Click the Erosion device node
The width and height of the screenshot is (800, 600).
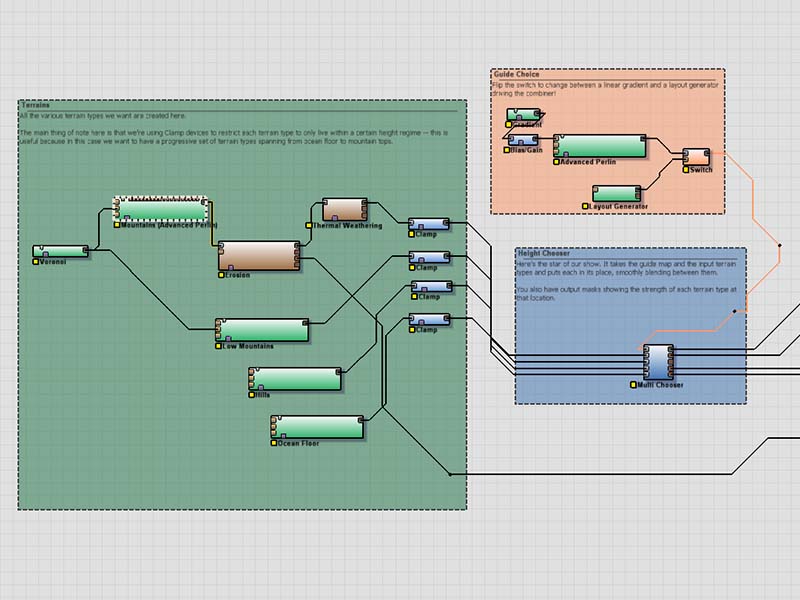coord(259,255)
